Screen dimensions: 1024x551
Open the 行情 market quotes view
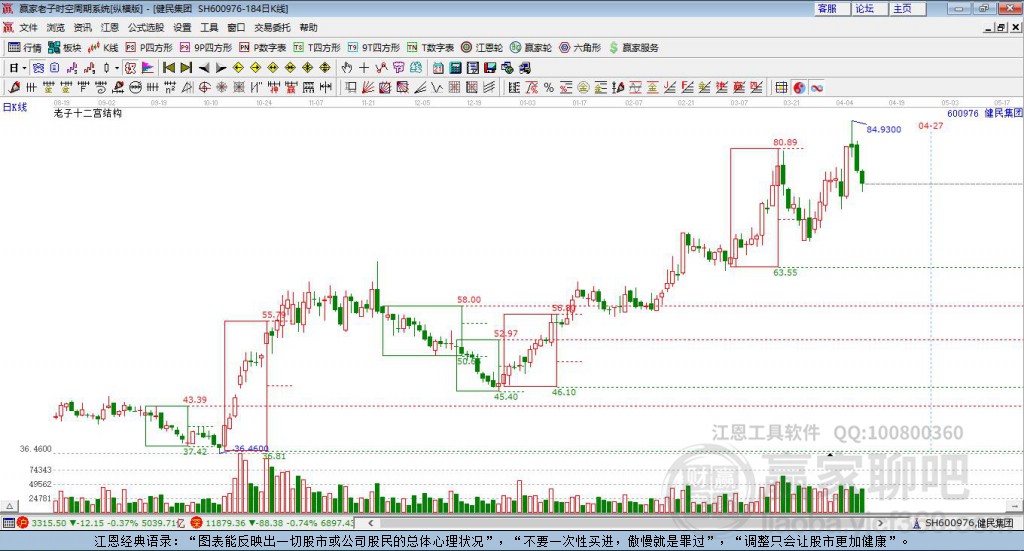(25, 48)
